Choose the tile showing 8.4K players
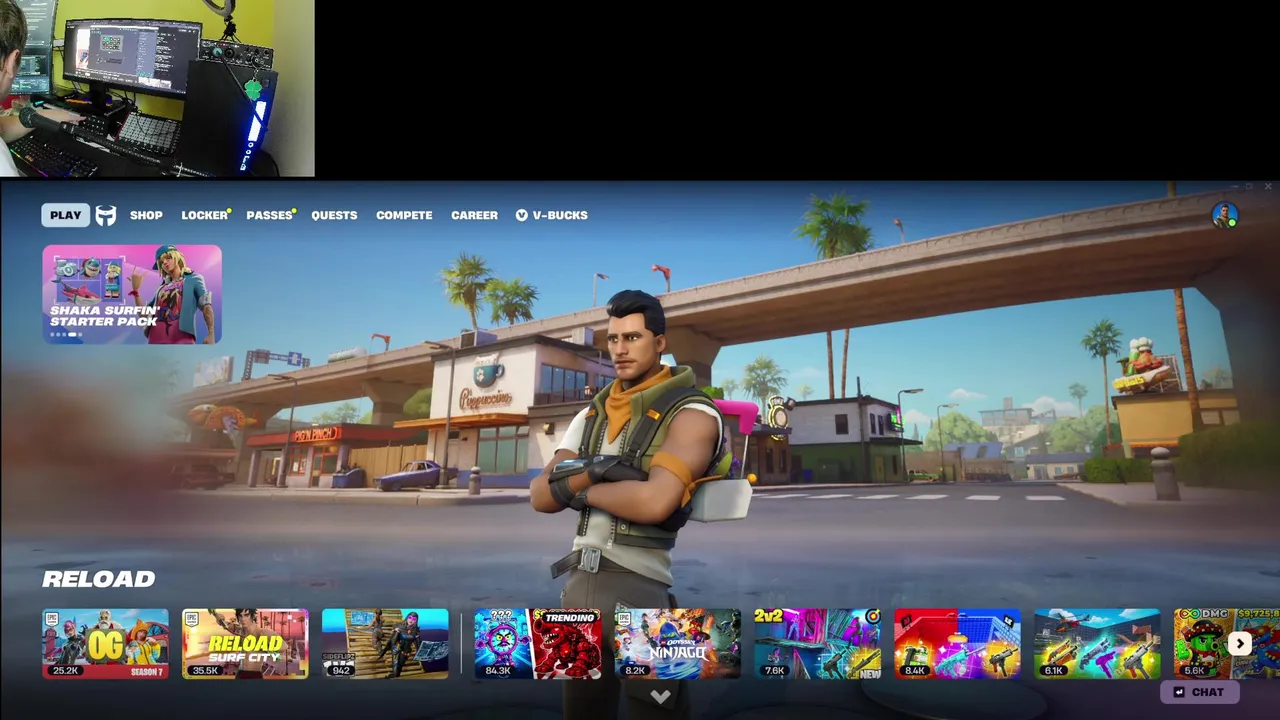Image resolution: width=1280 pixels, height=720 pixels. coord(958,644)
